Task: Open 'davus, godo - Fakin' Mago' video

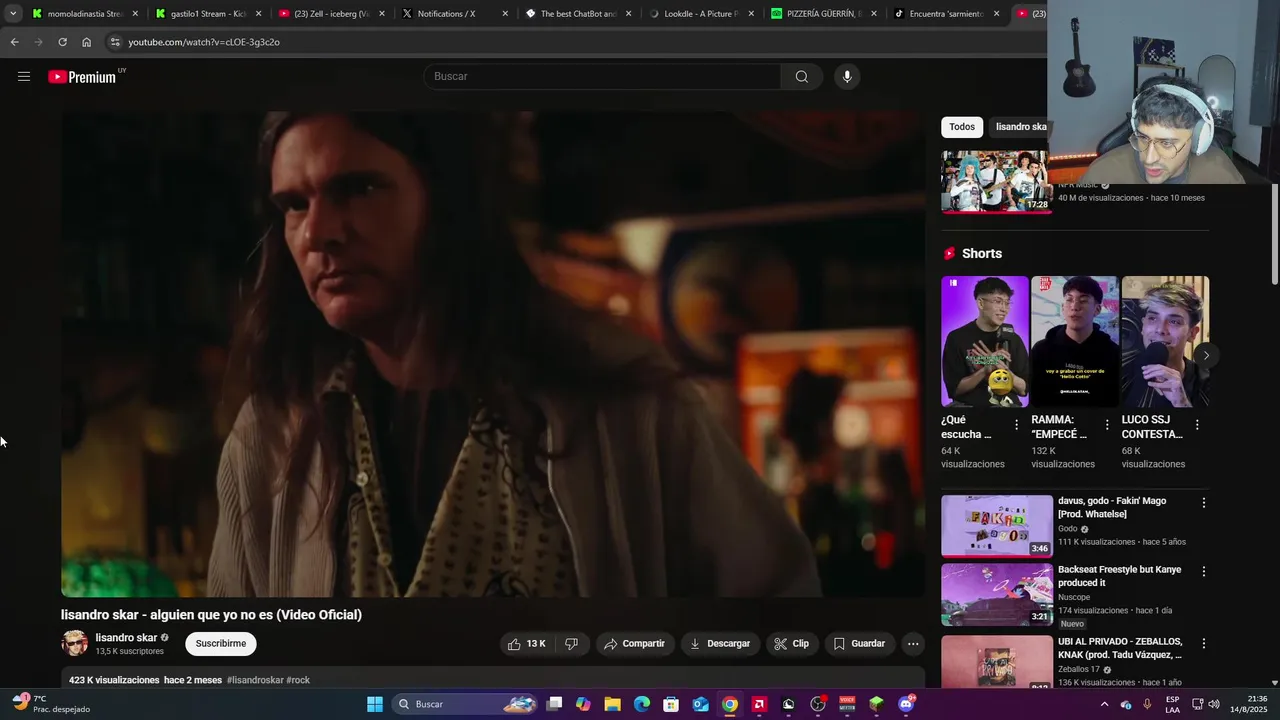Action: pyautogui.click(x=1112, y=507)
